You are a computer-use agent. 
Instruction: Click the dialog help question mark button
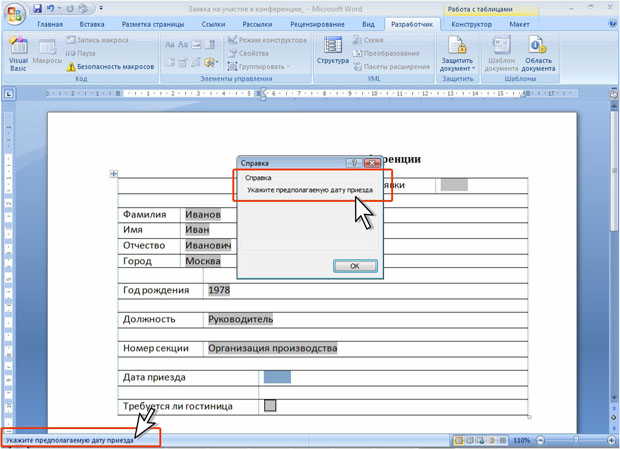(x=354, y=163)
